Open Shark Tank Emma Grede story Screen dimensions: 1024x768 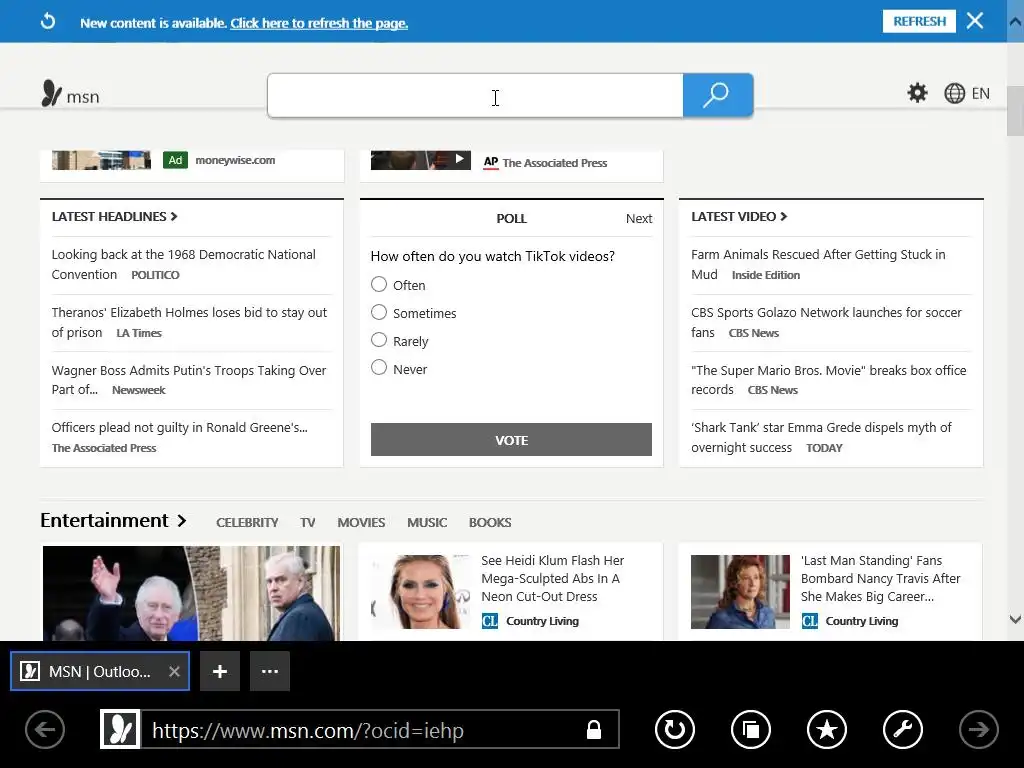(x=821, y=438)
